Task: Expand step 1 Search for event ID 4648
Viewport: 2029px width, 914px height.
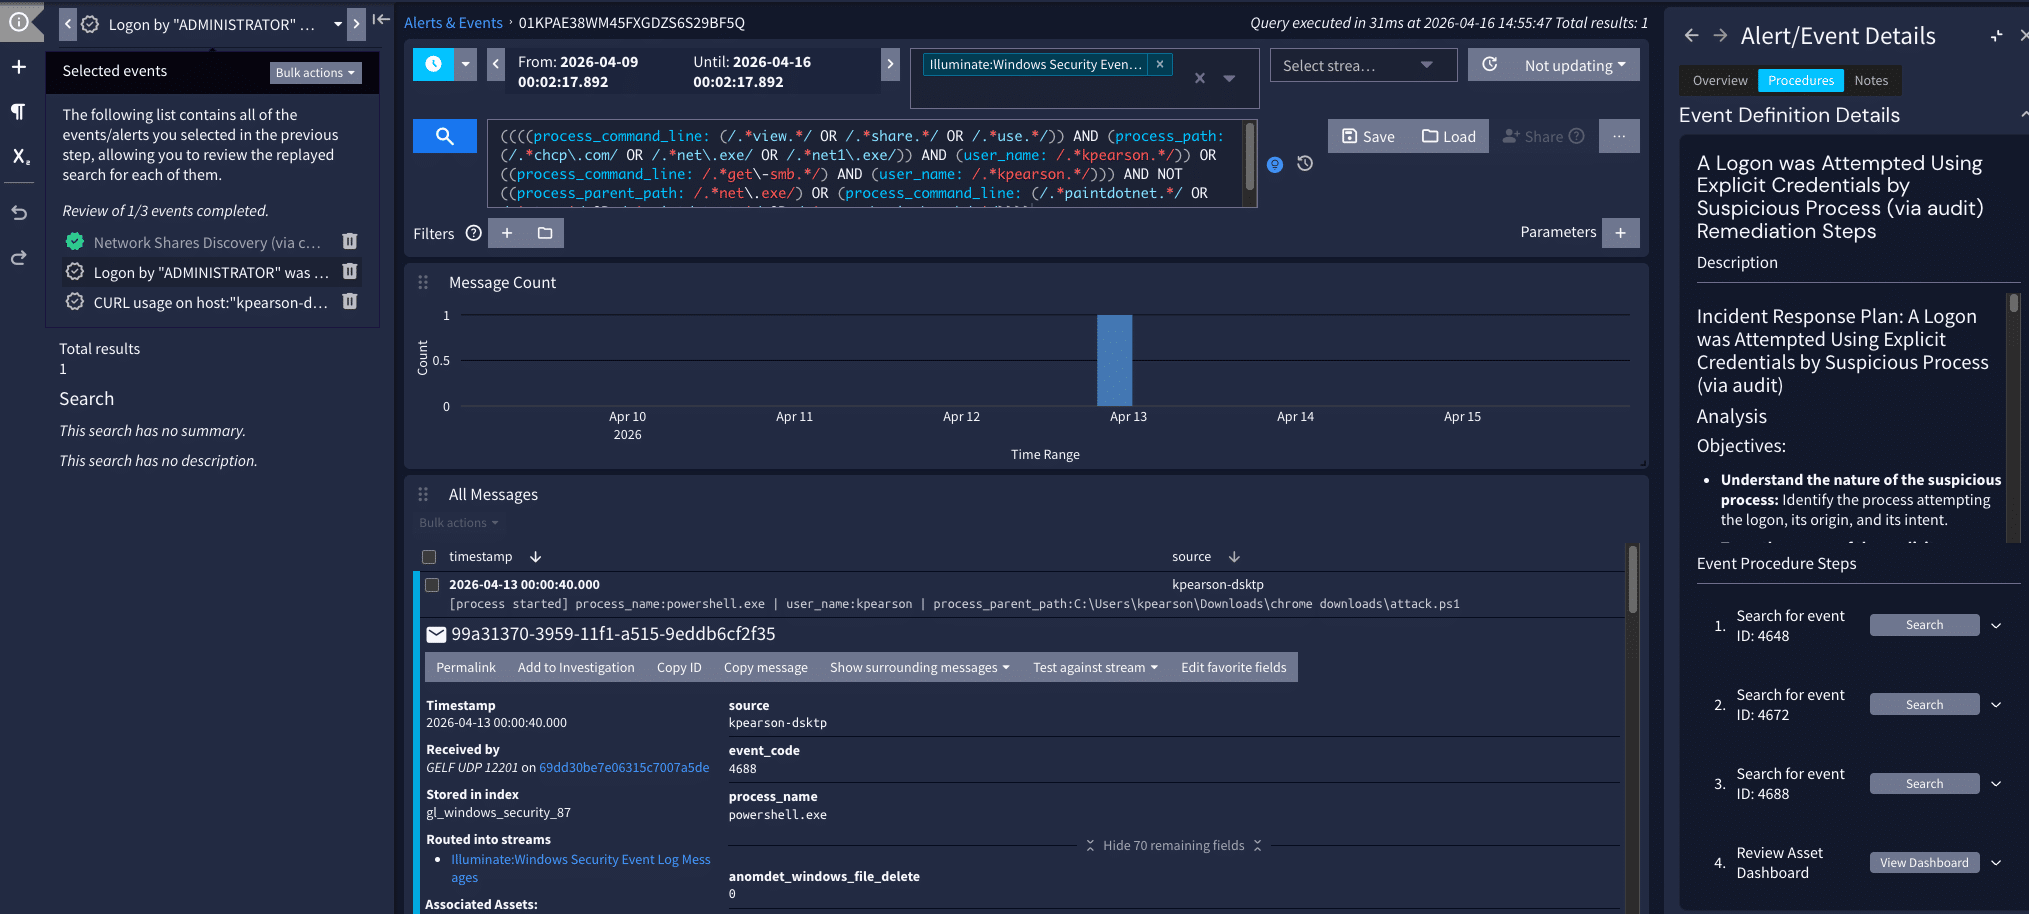Action: [1996, 626]
